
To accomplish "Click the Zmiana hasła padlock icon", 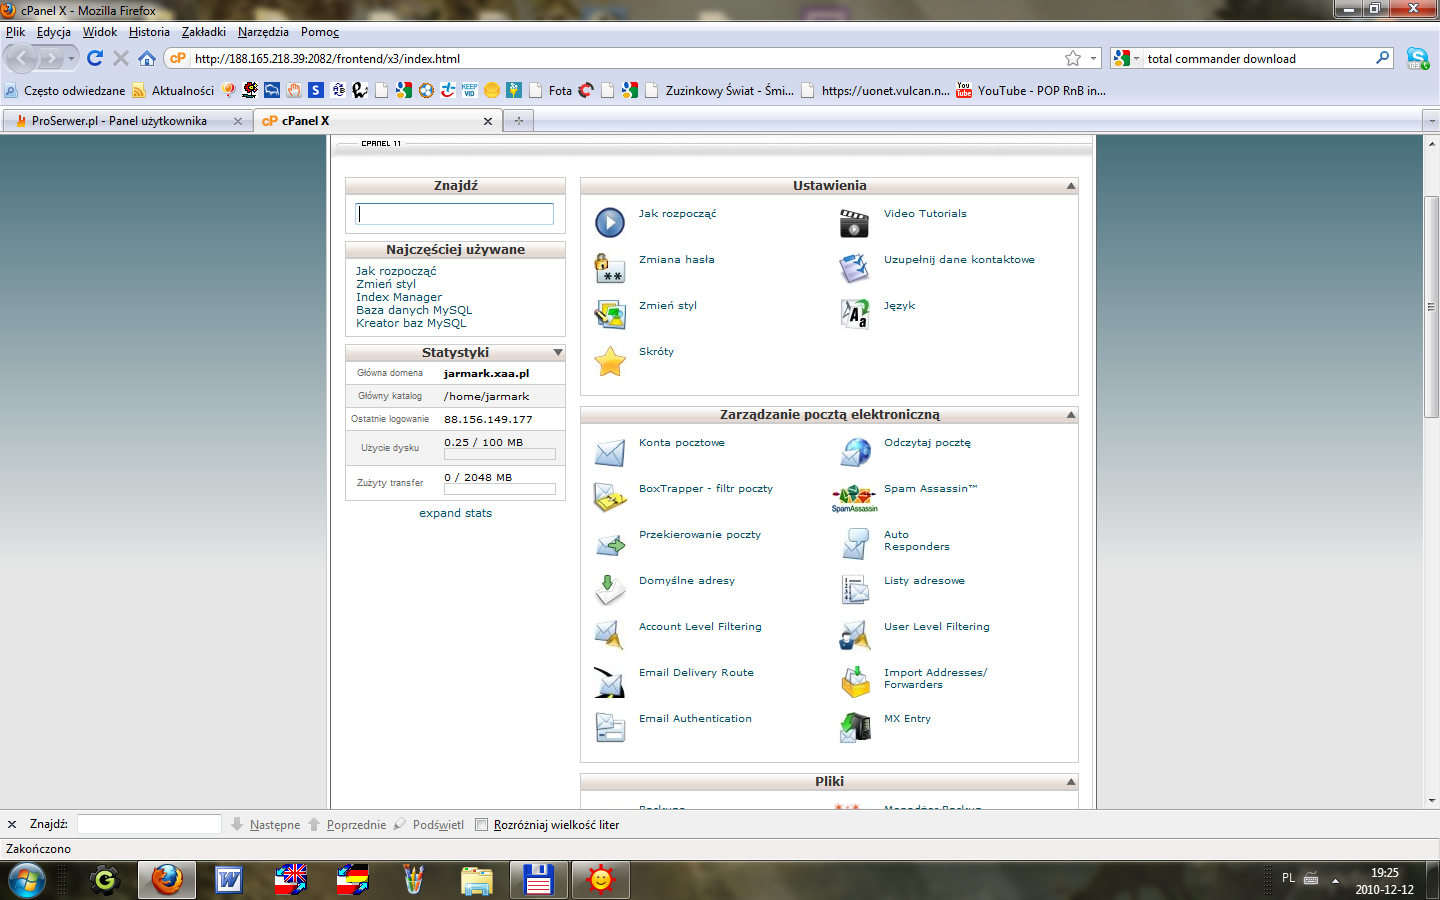I will [x=609, y=268].
